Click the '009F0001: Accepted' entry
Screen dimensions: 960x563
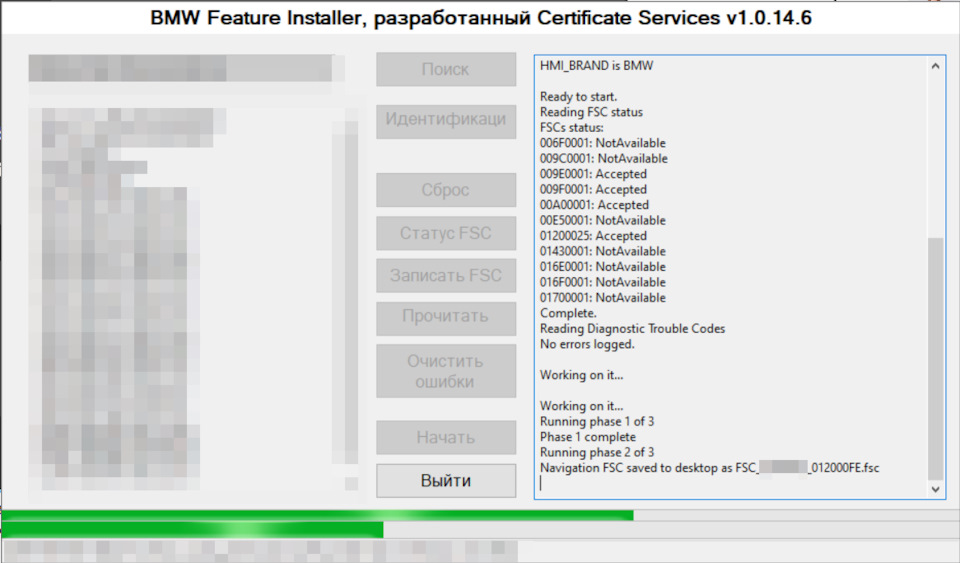[593, 189]
